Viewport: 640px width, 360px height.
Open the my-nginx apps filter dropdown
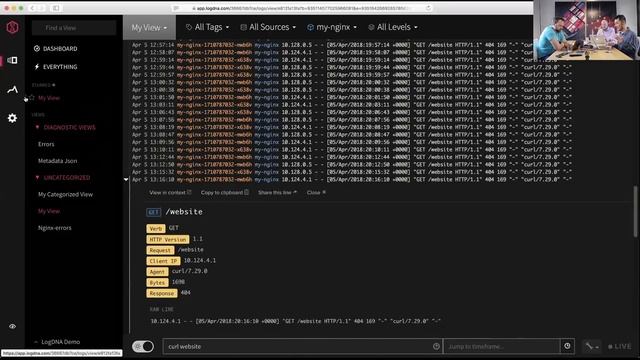click(332, 27)
